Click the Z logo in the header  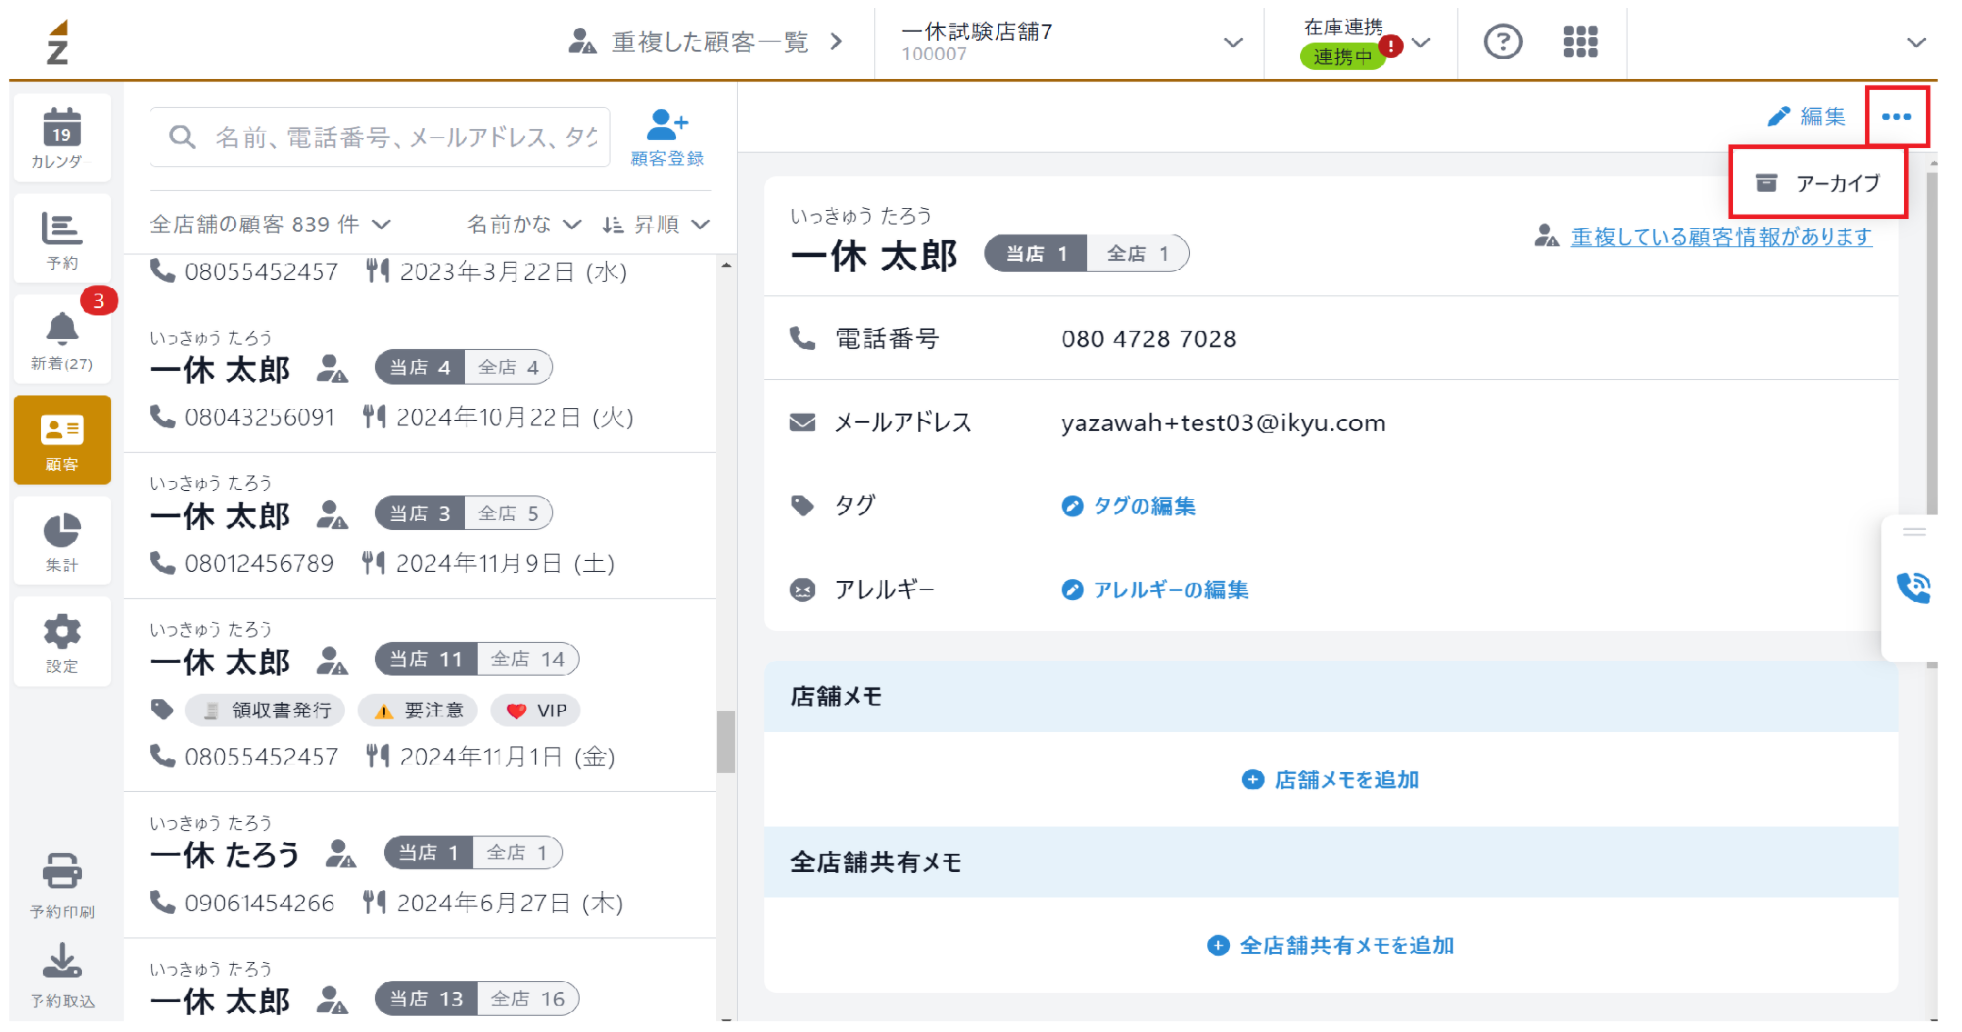pos(58,42)
